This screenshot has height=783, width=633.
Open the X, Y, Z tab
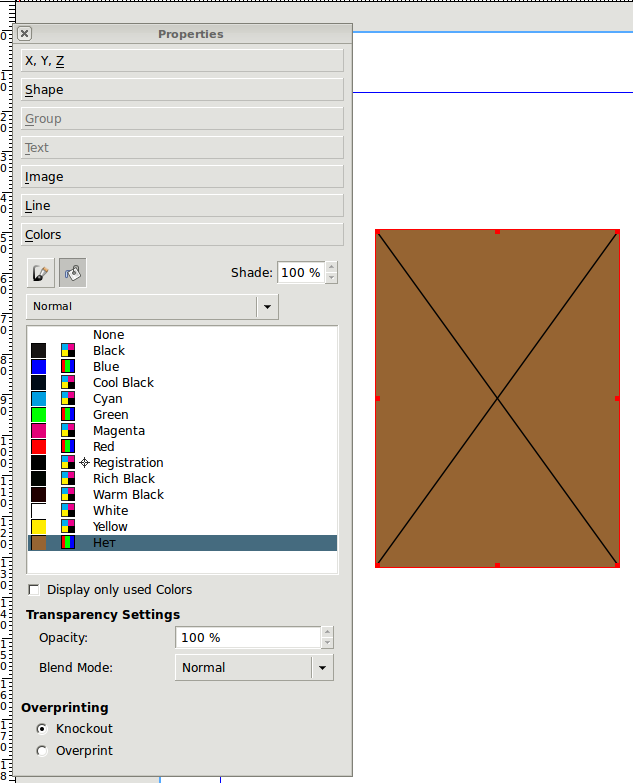(183, 61)
